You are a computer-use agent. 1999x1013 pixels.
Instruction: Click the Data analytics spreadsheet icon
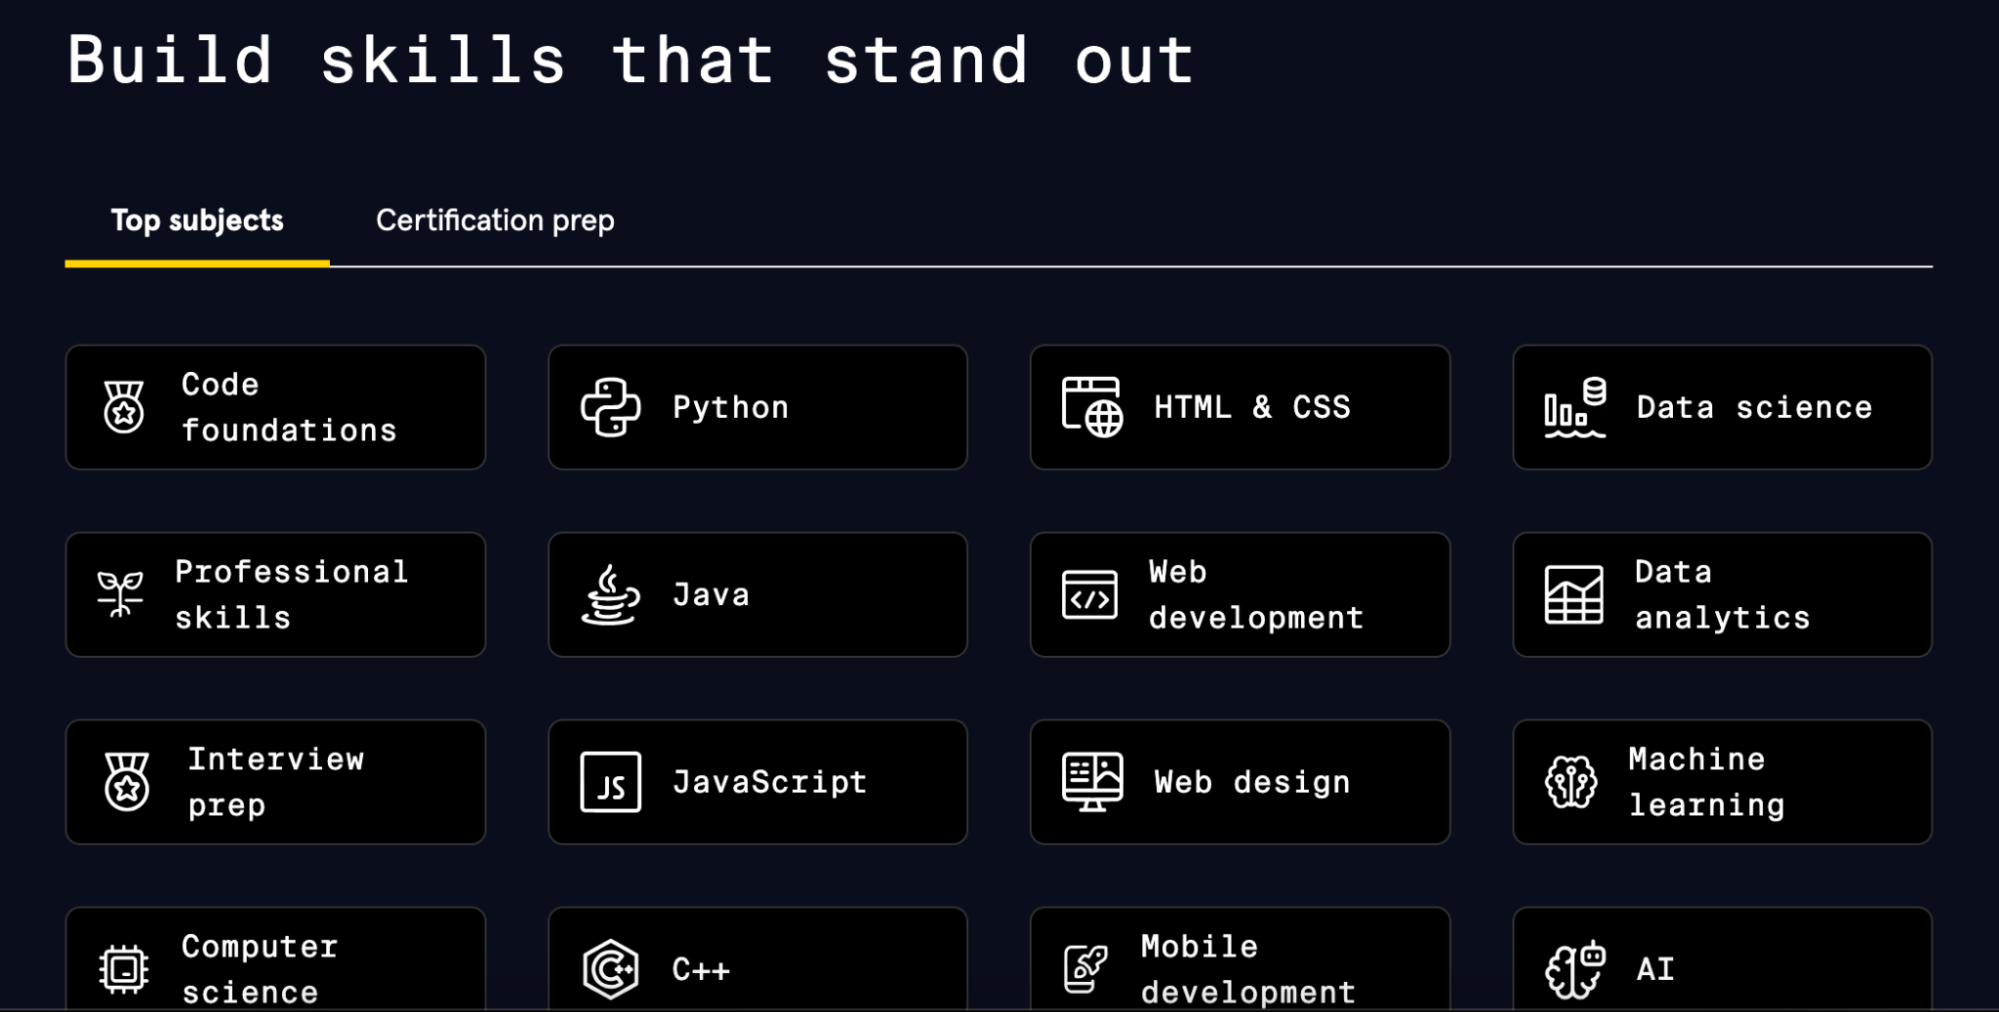click(x=1571, y=594)
